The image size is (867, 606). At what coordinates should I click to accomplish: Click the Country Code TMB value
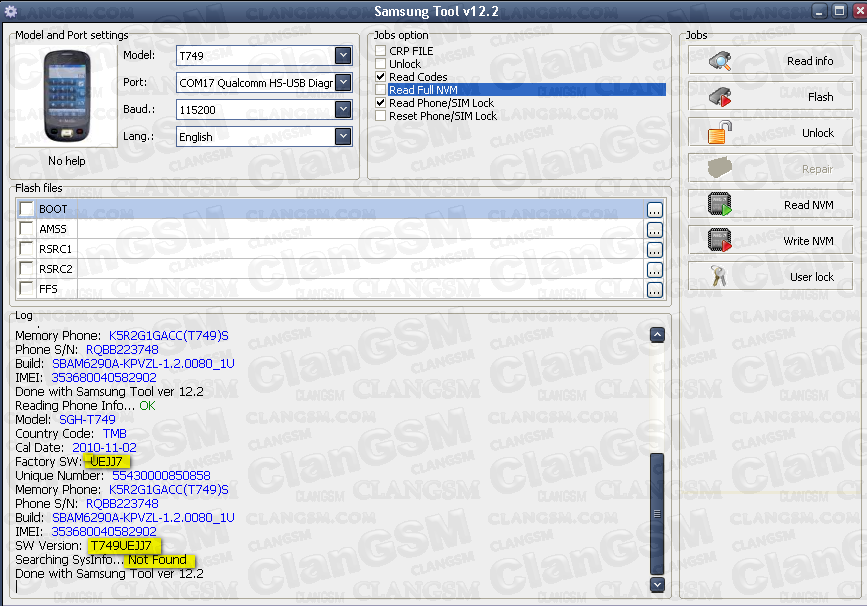(114, 433)
